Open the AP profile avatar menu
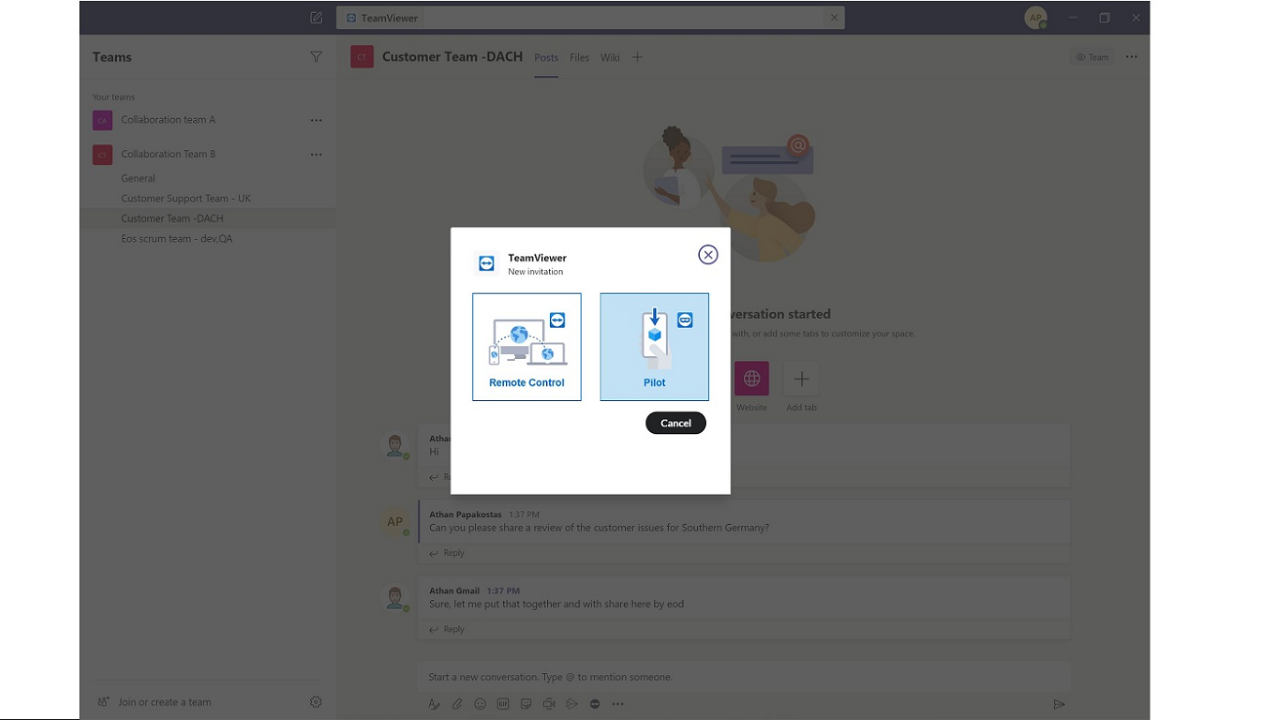 tap(1036, 17)
